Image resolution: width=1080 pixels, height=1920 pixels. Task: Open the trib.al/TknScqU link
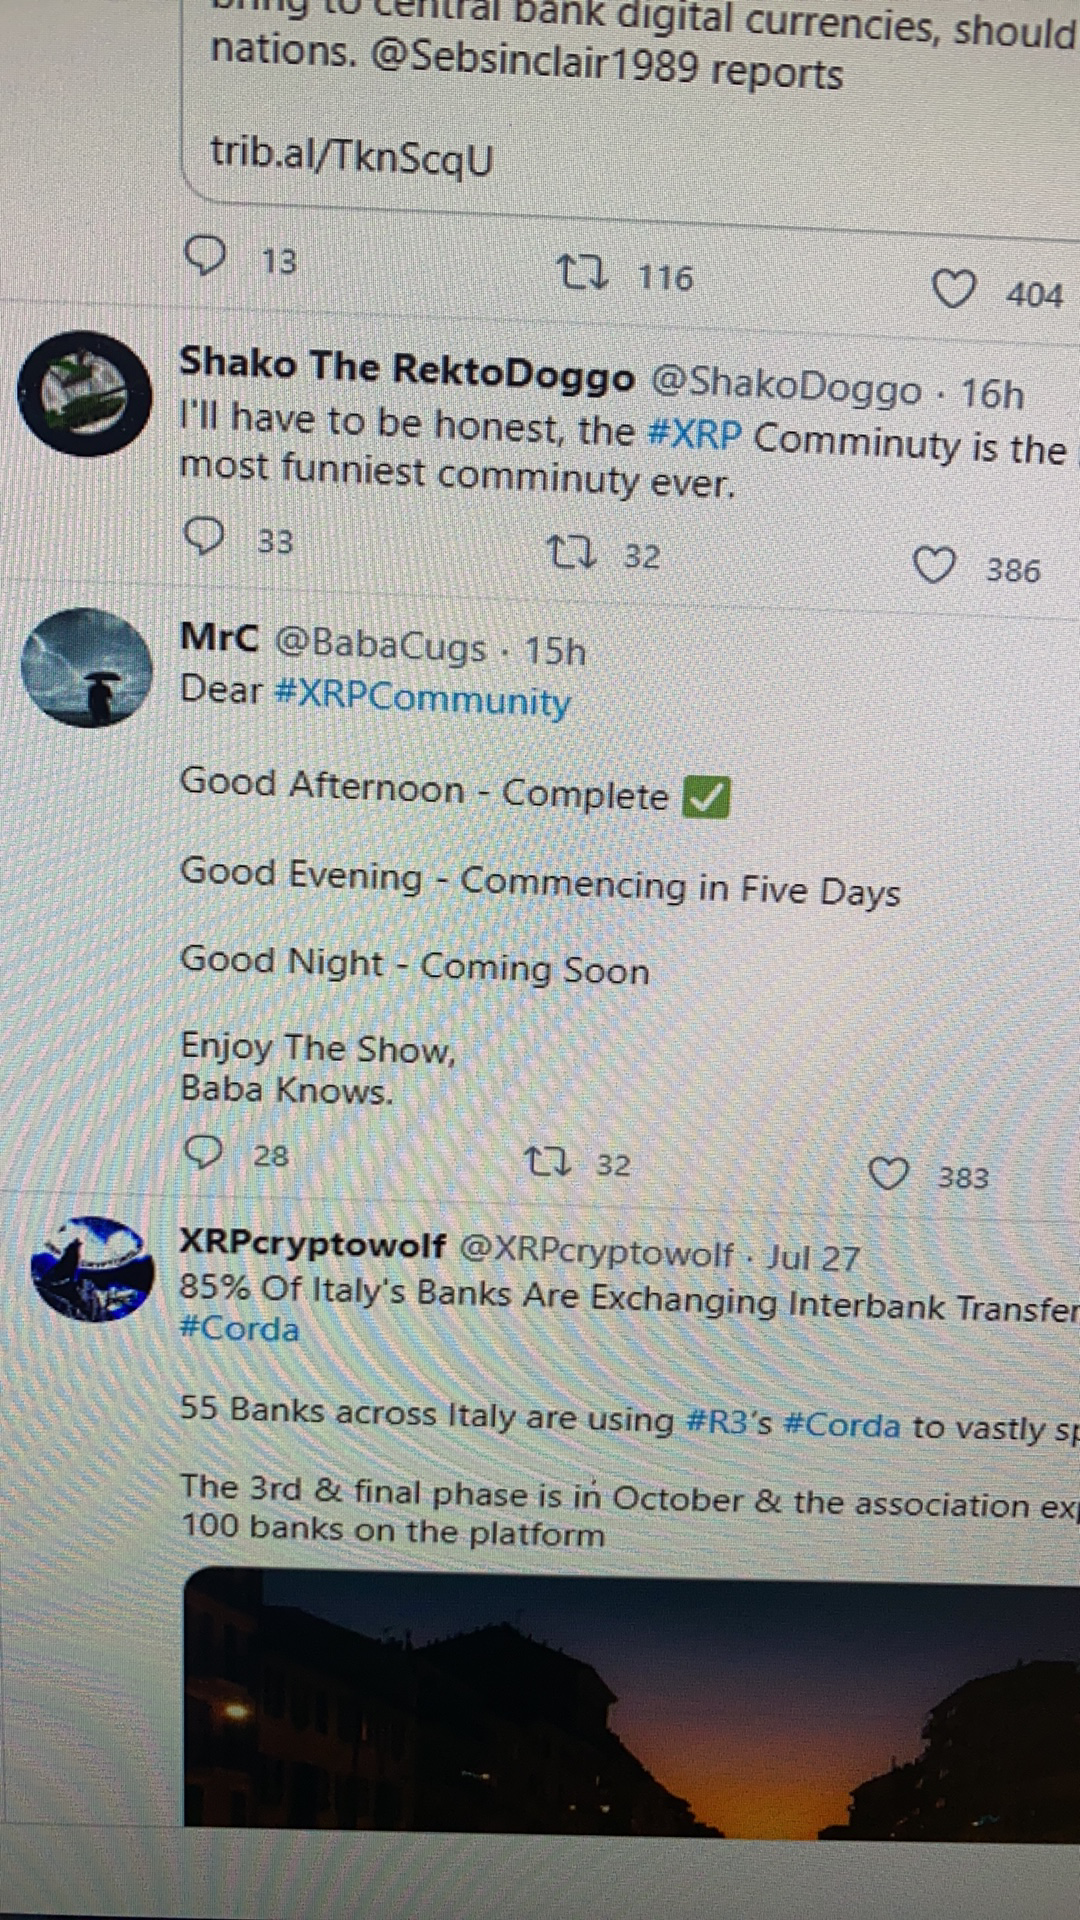point(352,156)
